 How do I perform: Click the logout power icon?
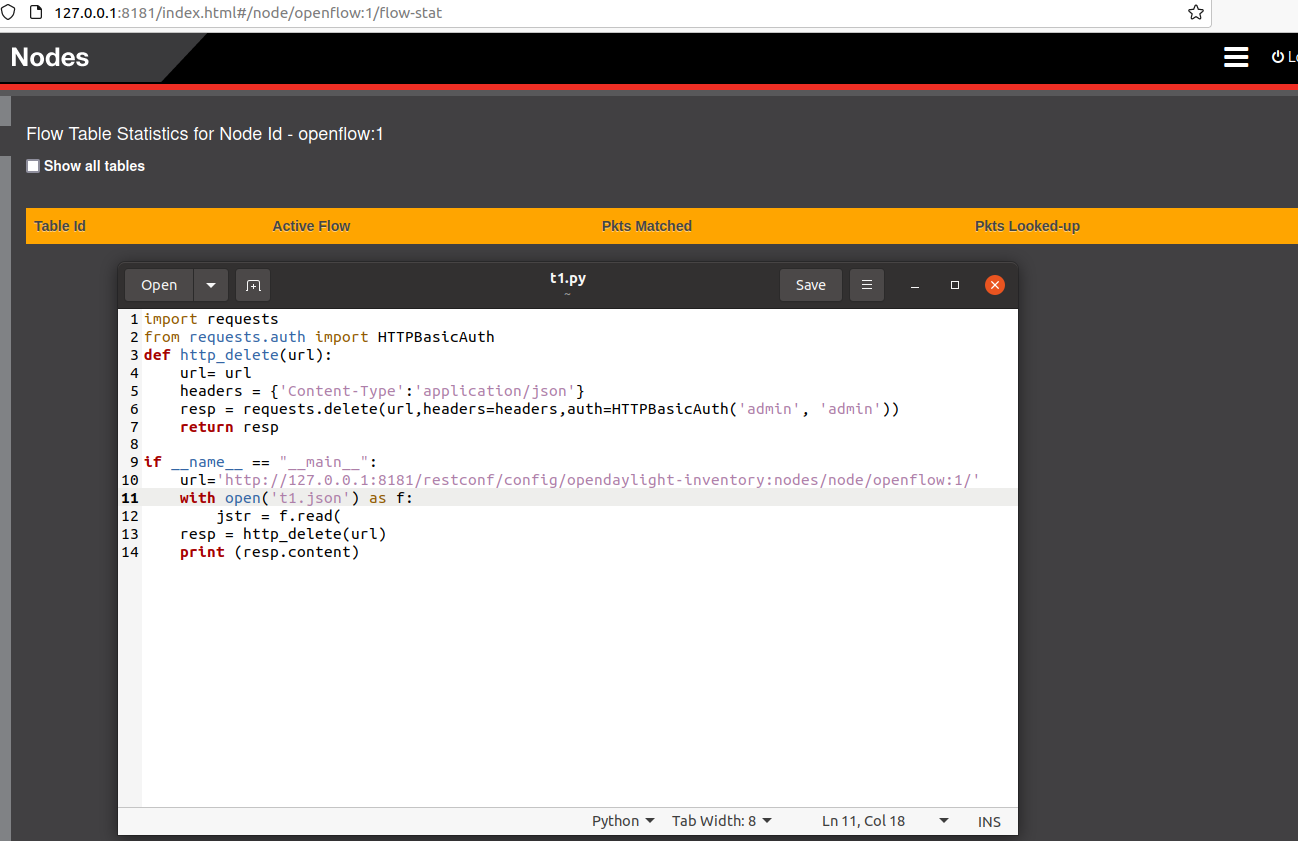tap(1277, 57)
